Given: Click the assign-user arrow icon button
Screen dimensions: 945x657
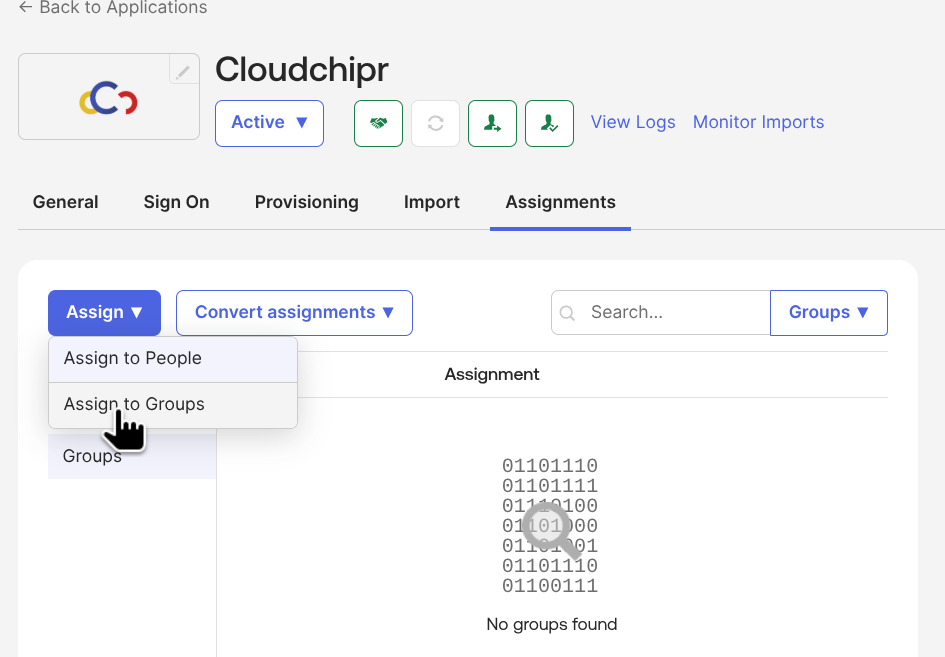Looking at the screenshot, I should 492,124.
